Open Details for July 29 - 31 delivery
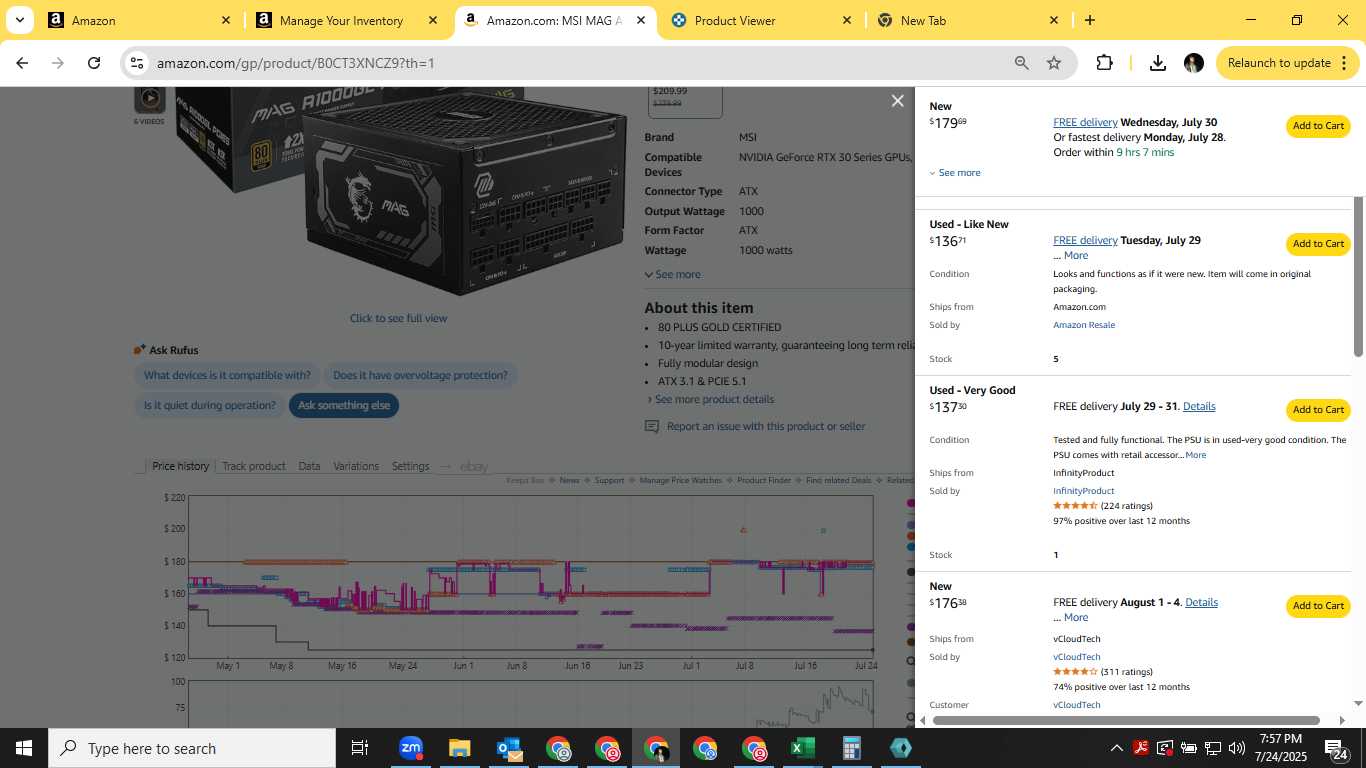This screenshot has height=768, width=1366. pyautogui.click(x=1199, y=406)
